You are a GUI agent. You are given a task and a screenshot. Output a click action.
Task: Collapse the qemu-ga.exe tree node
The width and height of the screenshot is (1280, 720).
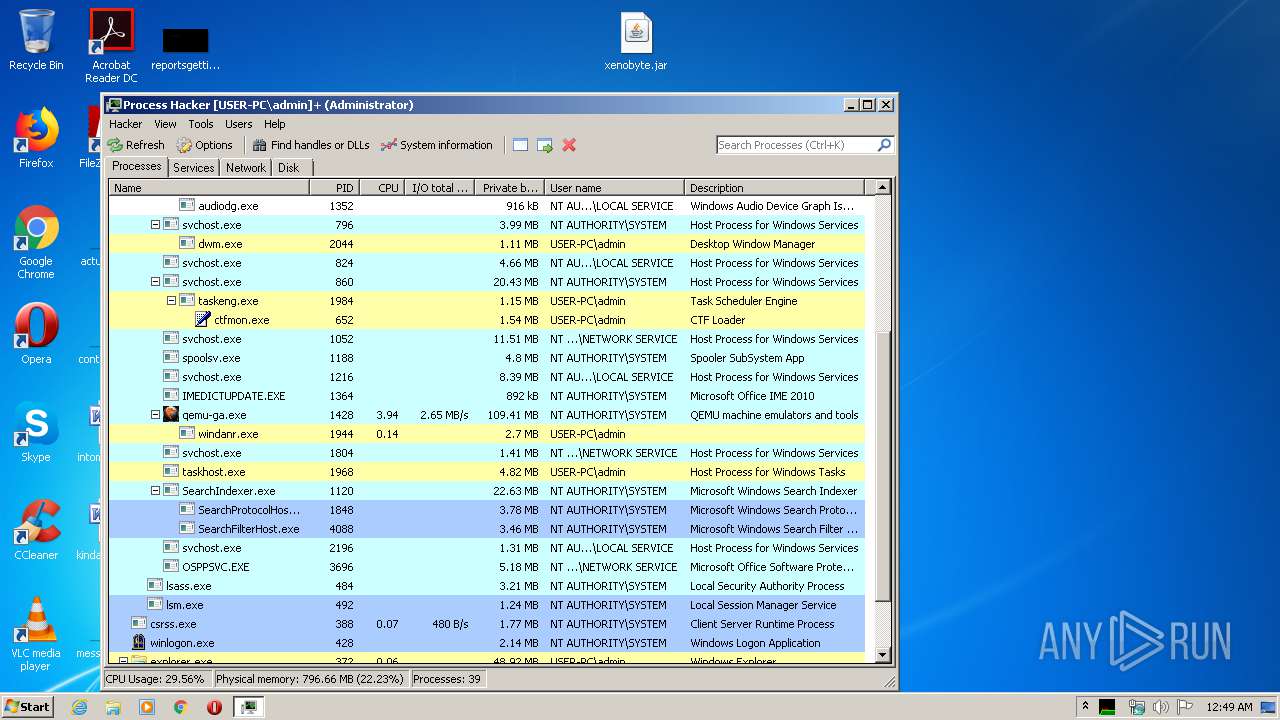[155, 415]
